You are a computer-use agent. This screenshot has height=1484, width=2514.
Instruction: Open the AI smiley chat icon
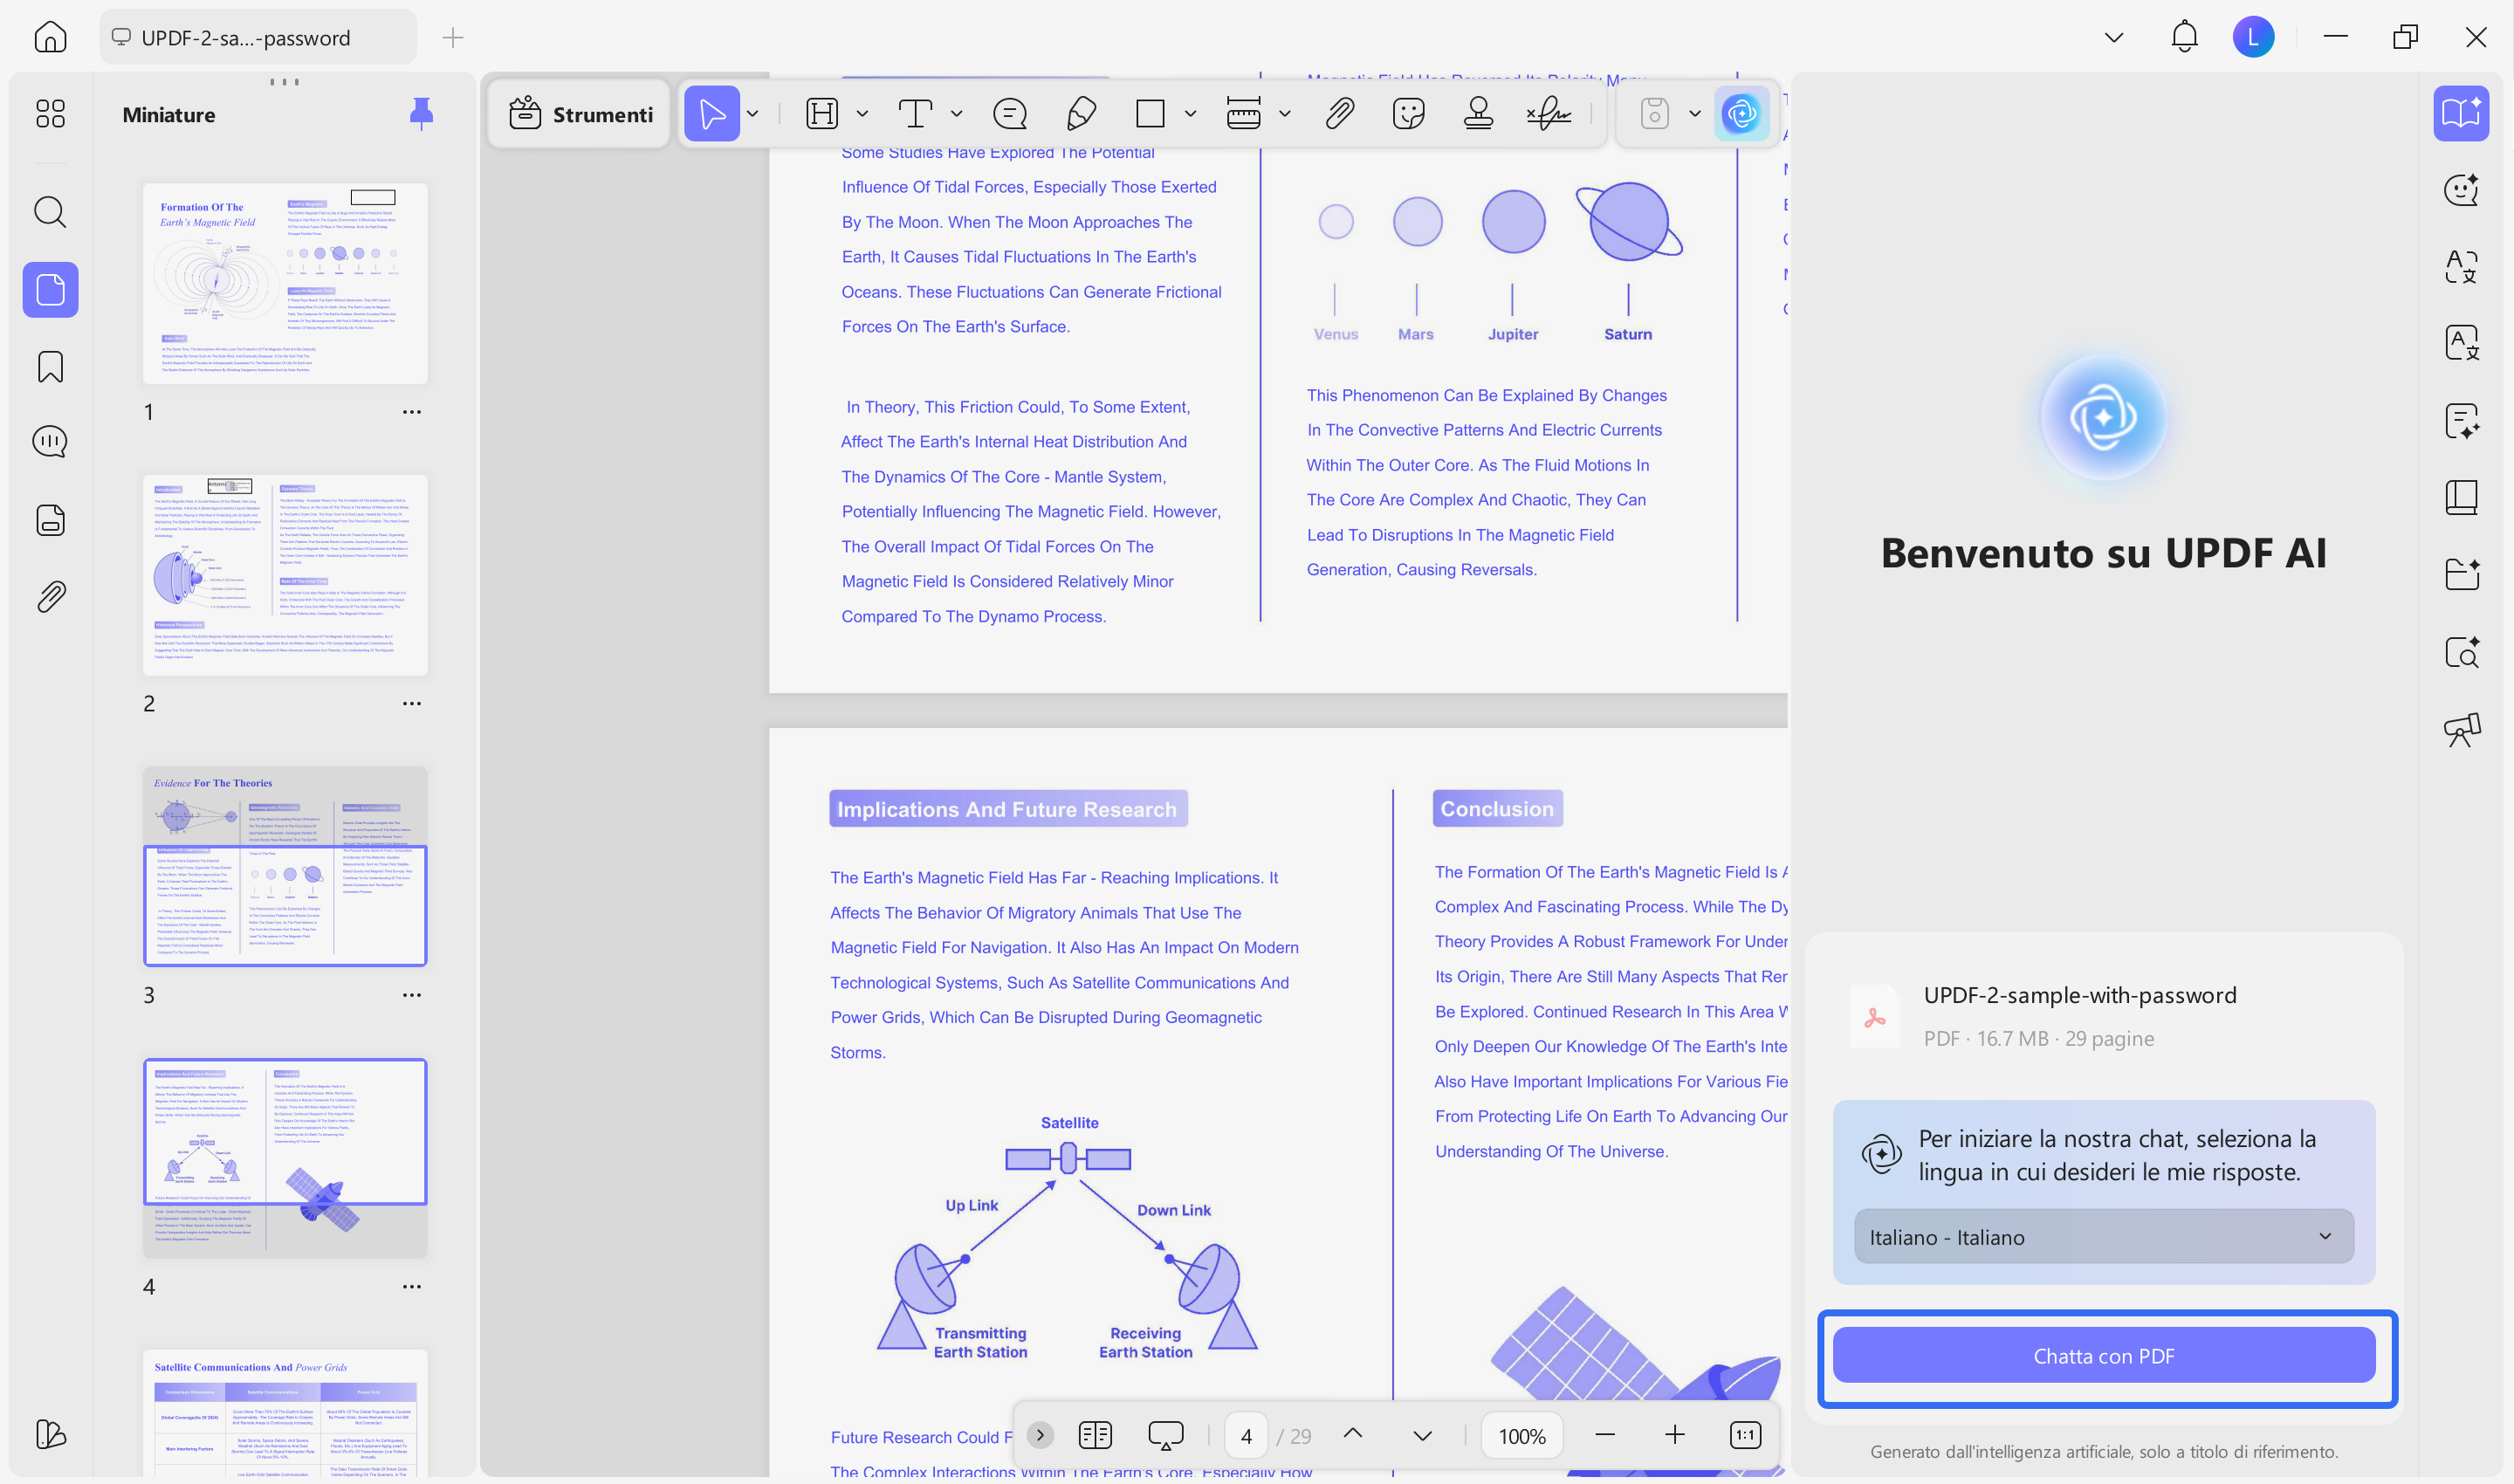coord(2461,190)
